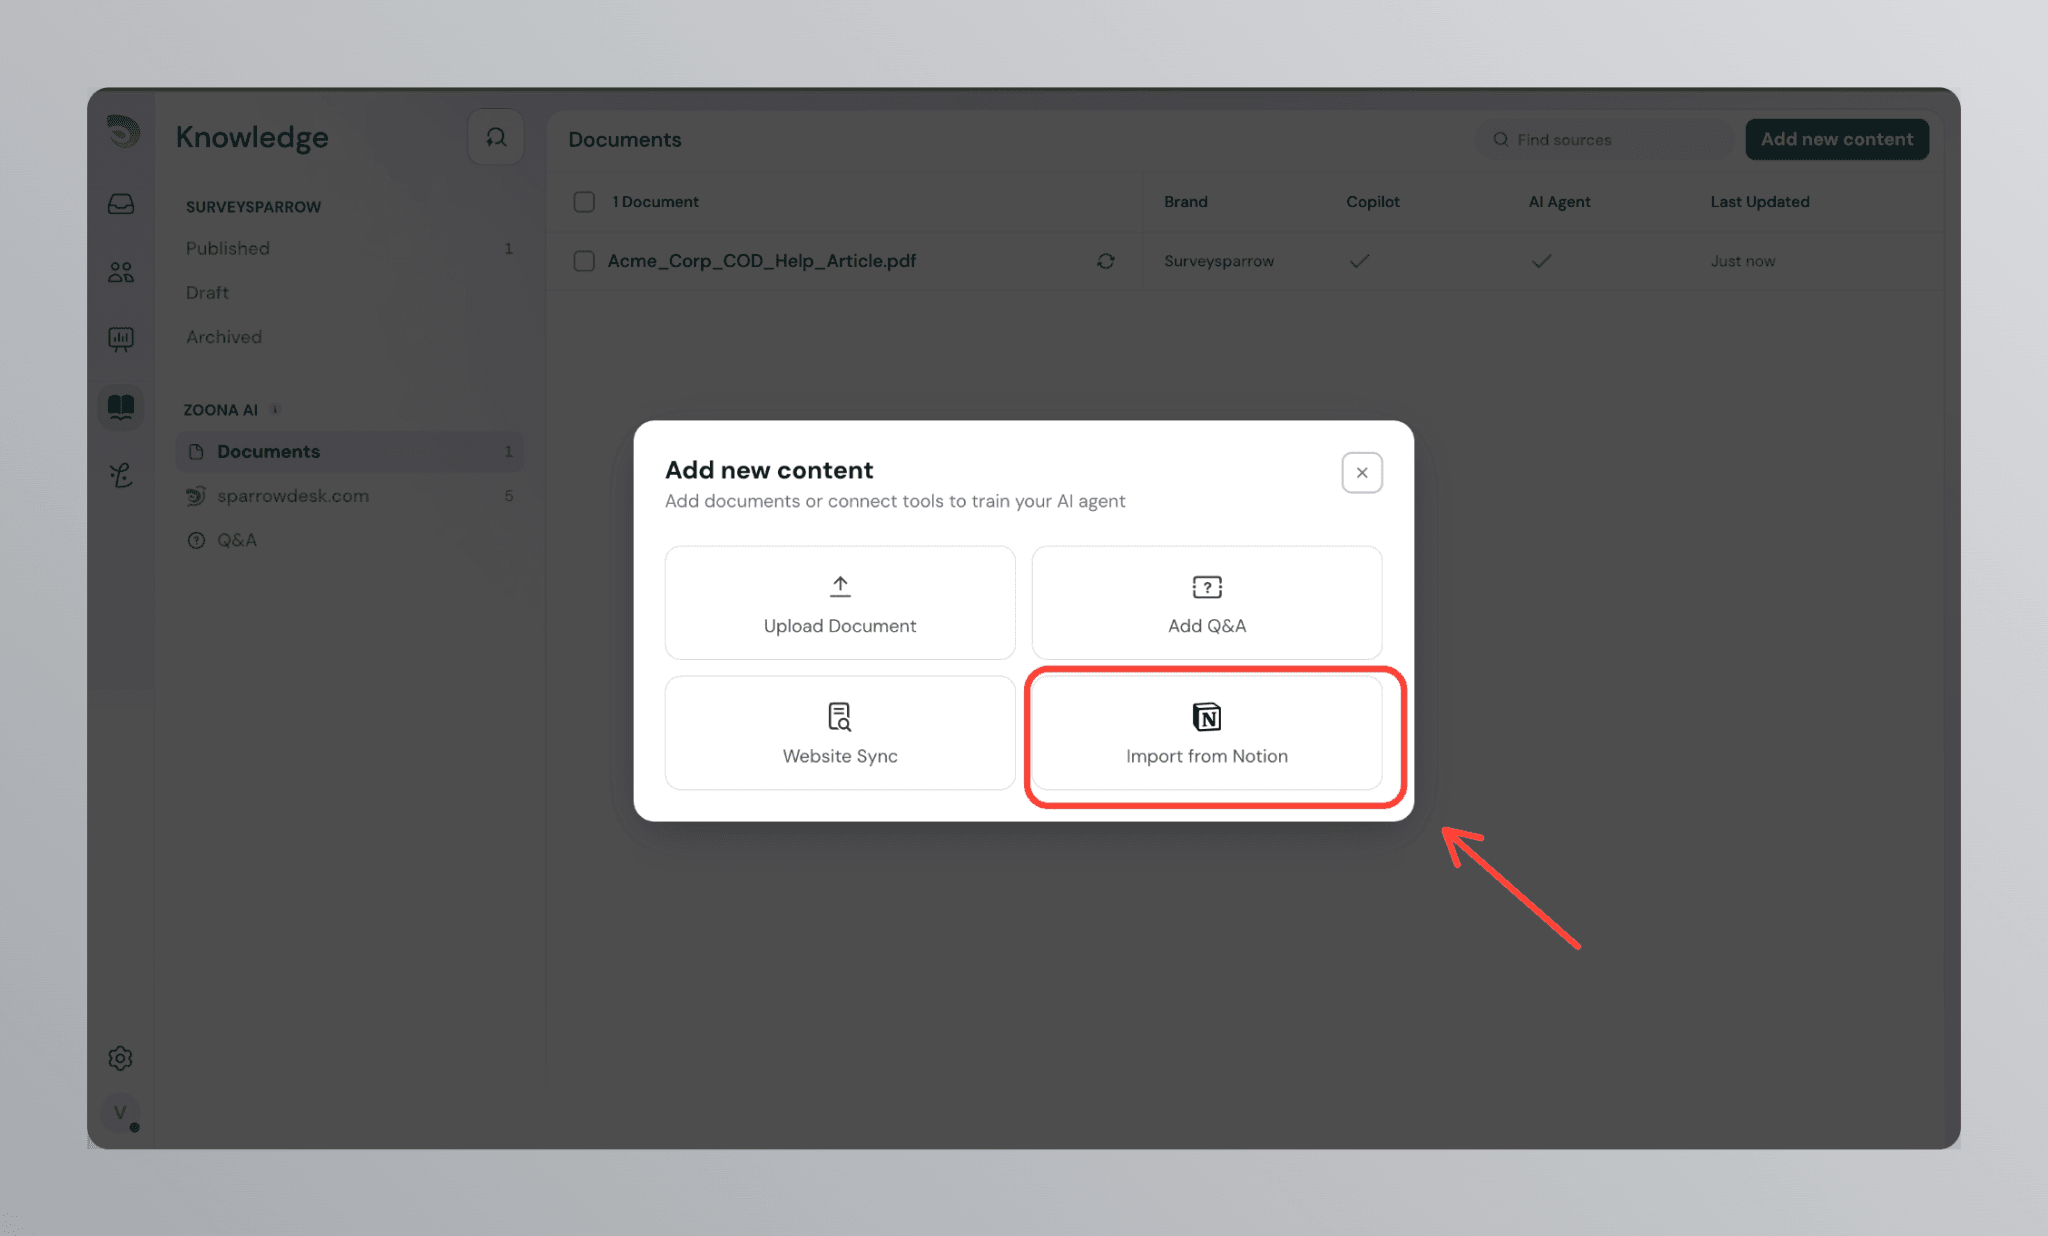This screenshot has height=1236, width=2048.
Task: Click the user avatar V
Action: tap(121, 1113)
